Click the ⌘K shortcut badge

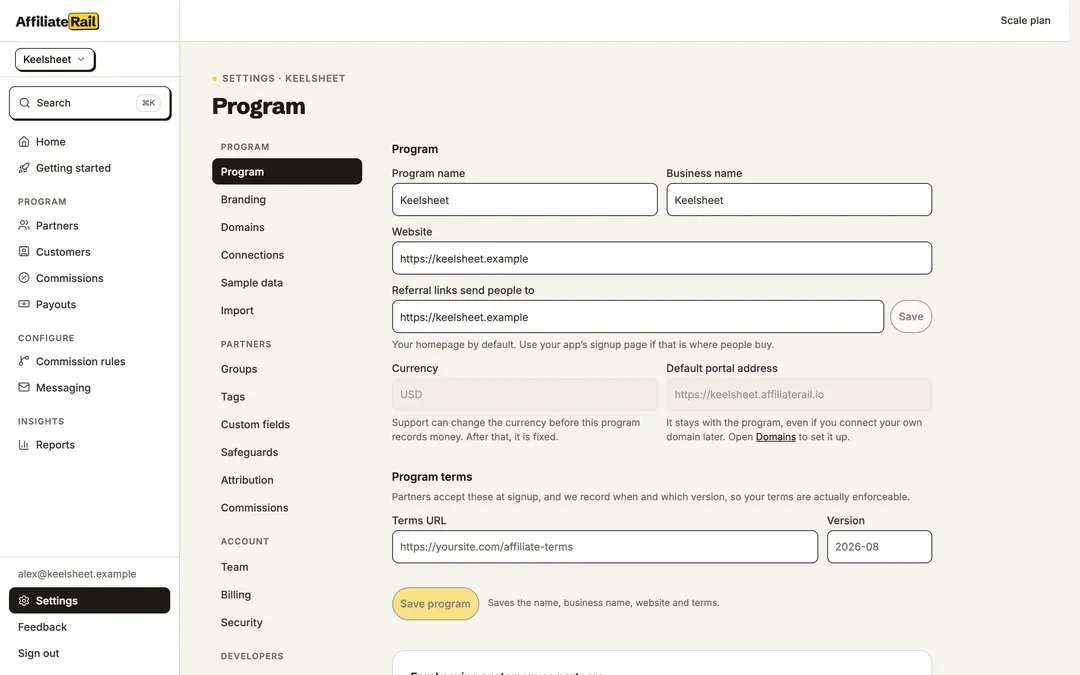coord(148,103)
